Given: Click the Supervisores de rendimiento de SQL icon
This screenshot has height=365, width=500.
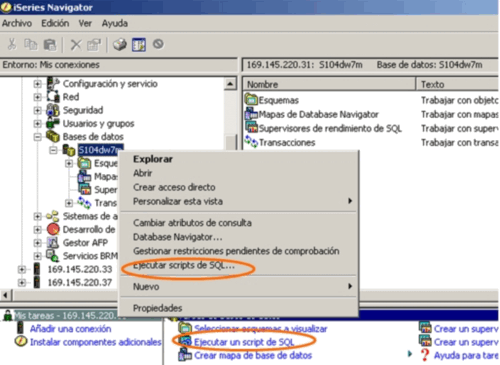Looking at the screenshot, I should 251,128.
